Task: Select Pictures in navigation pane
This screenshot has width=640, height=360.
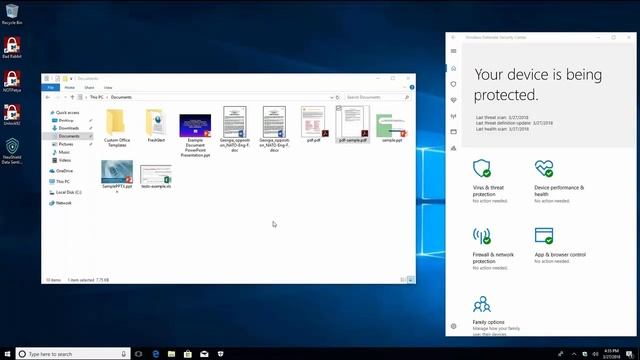Action: coord(66,144)
